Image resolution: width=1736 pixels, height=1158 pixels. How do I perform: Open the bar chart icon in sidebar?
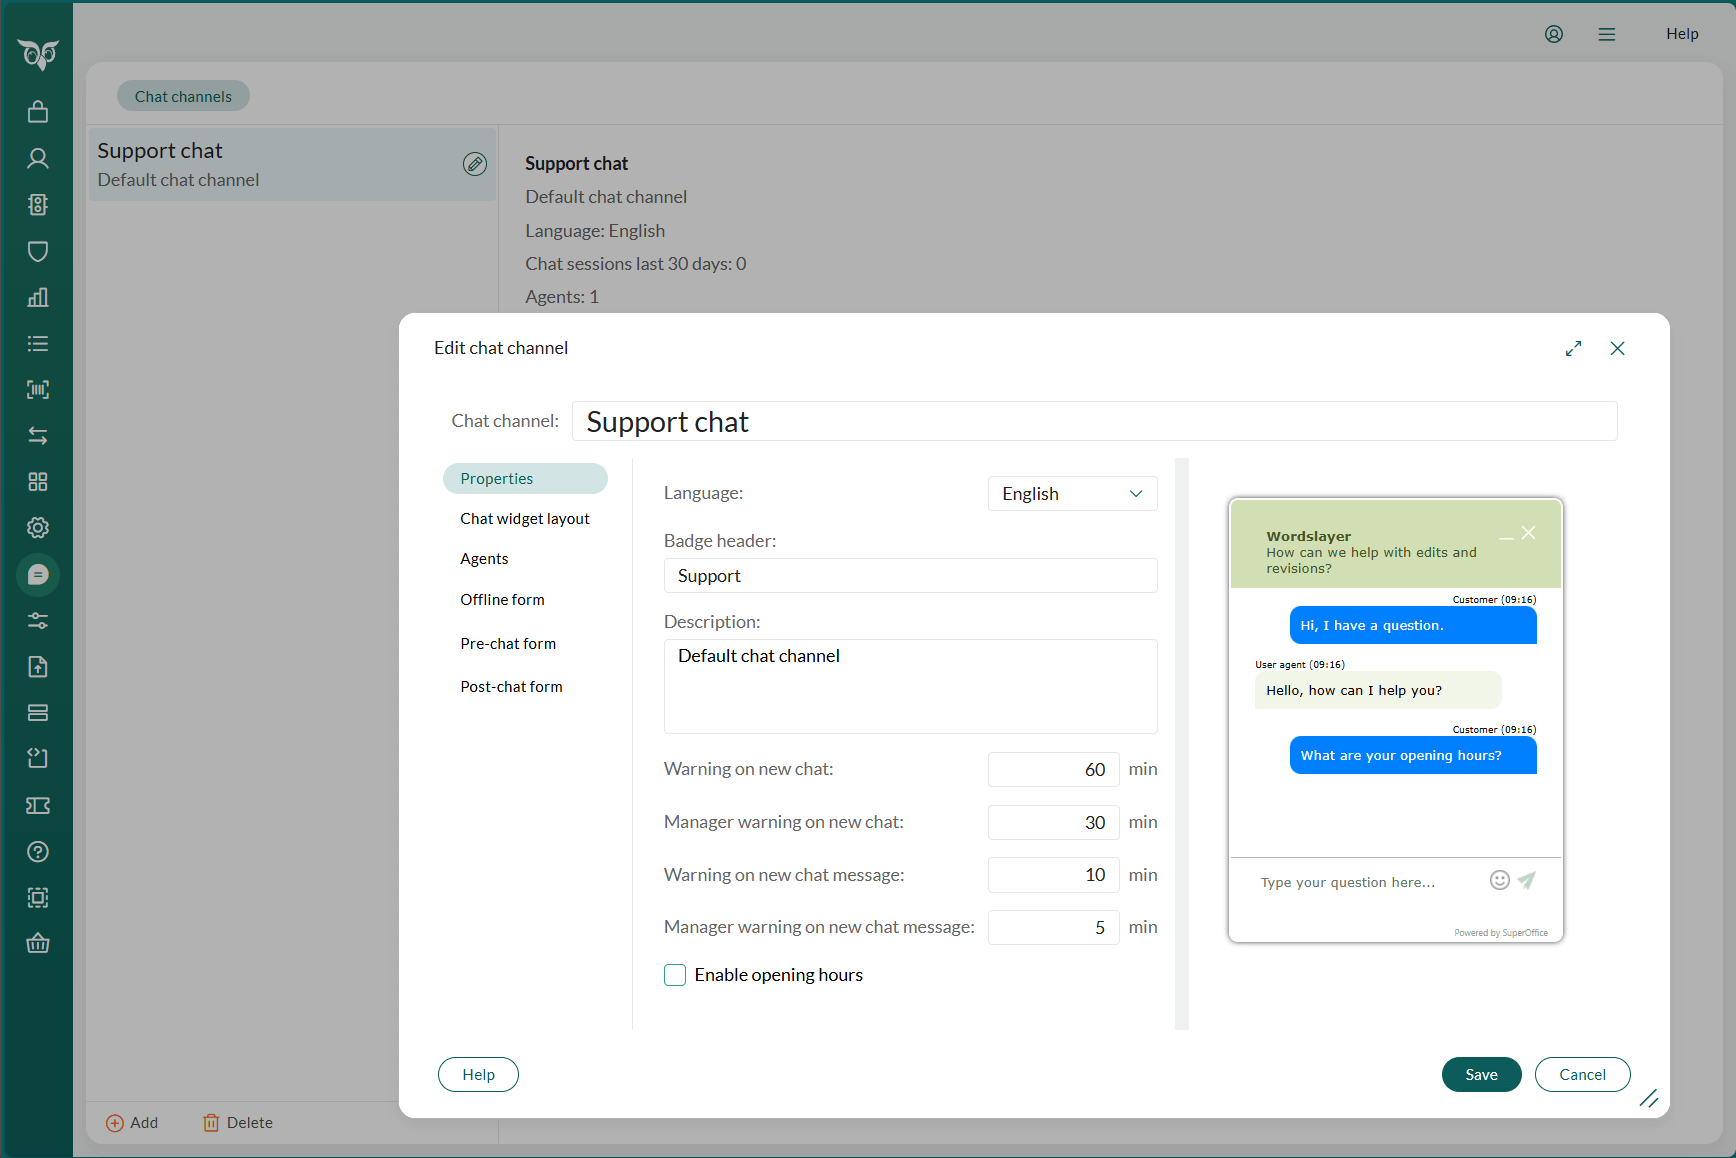37,297
